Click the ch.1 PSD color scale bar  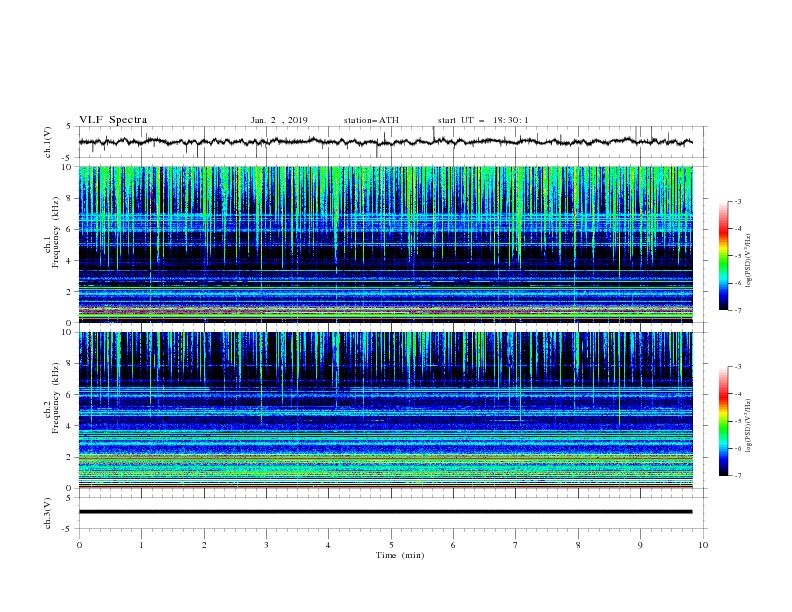724,256
